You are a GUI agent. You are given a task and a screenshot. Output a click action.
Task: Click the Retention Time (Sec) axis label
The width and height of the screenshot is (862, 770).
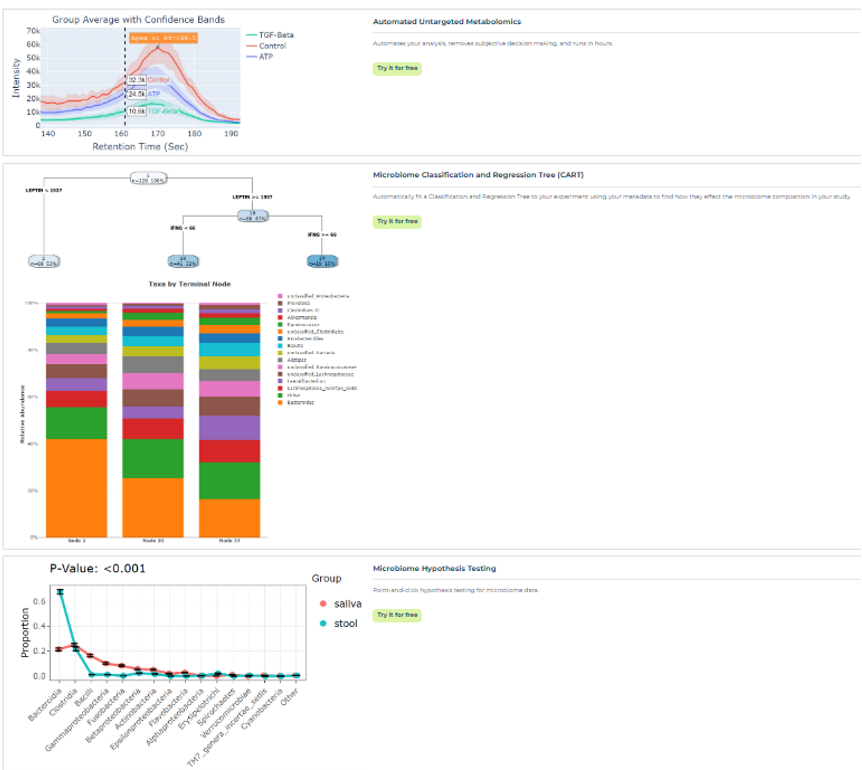(140, 146)
